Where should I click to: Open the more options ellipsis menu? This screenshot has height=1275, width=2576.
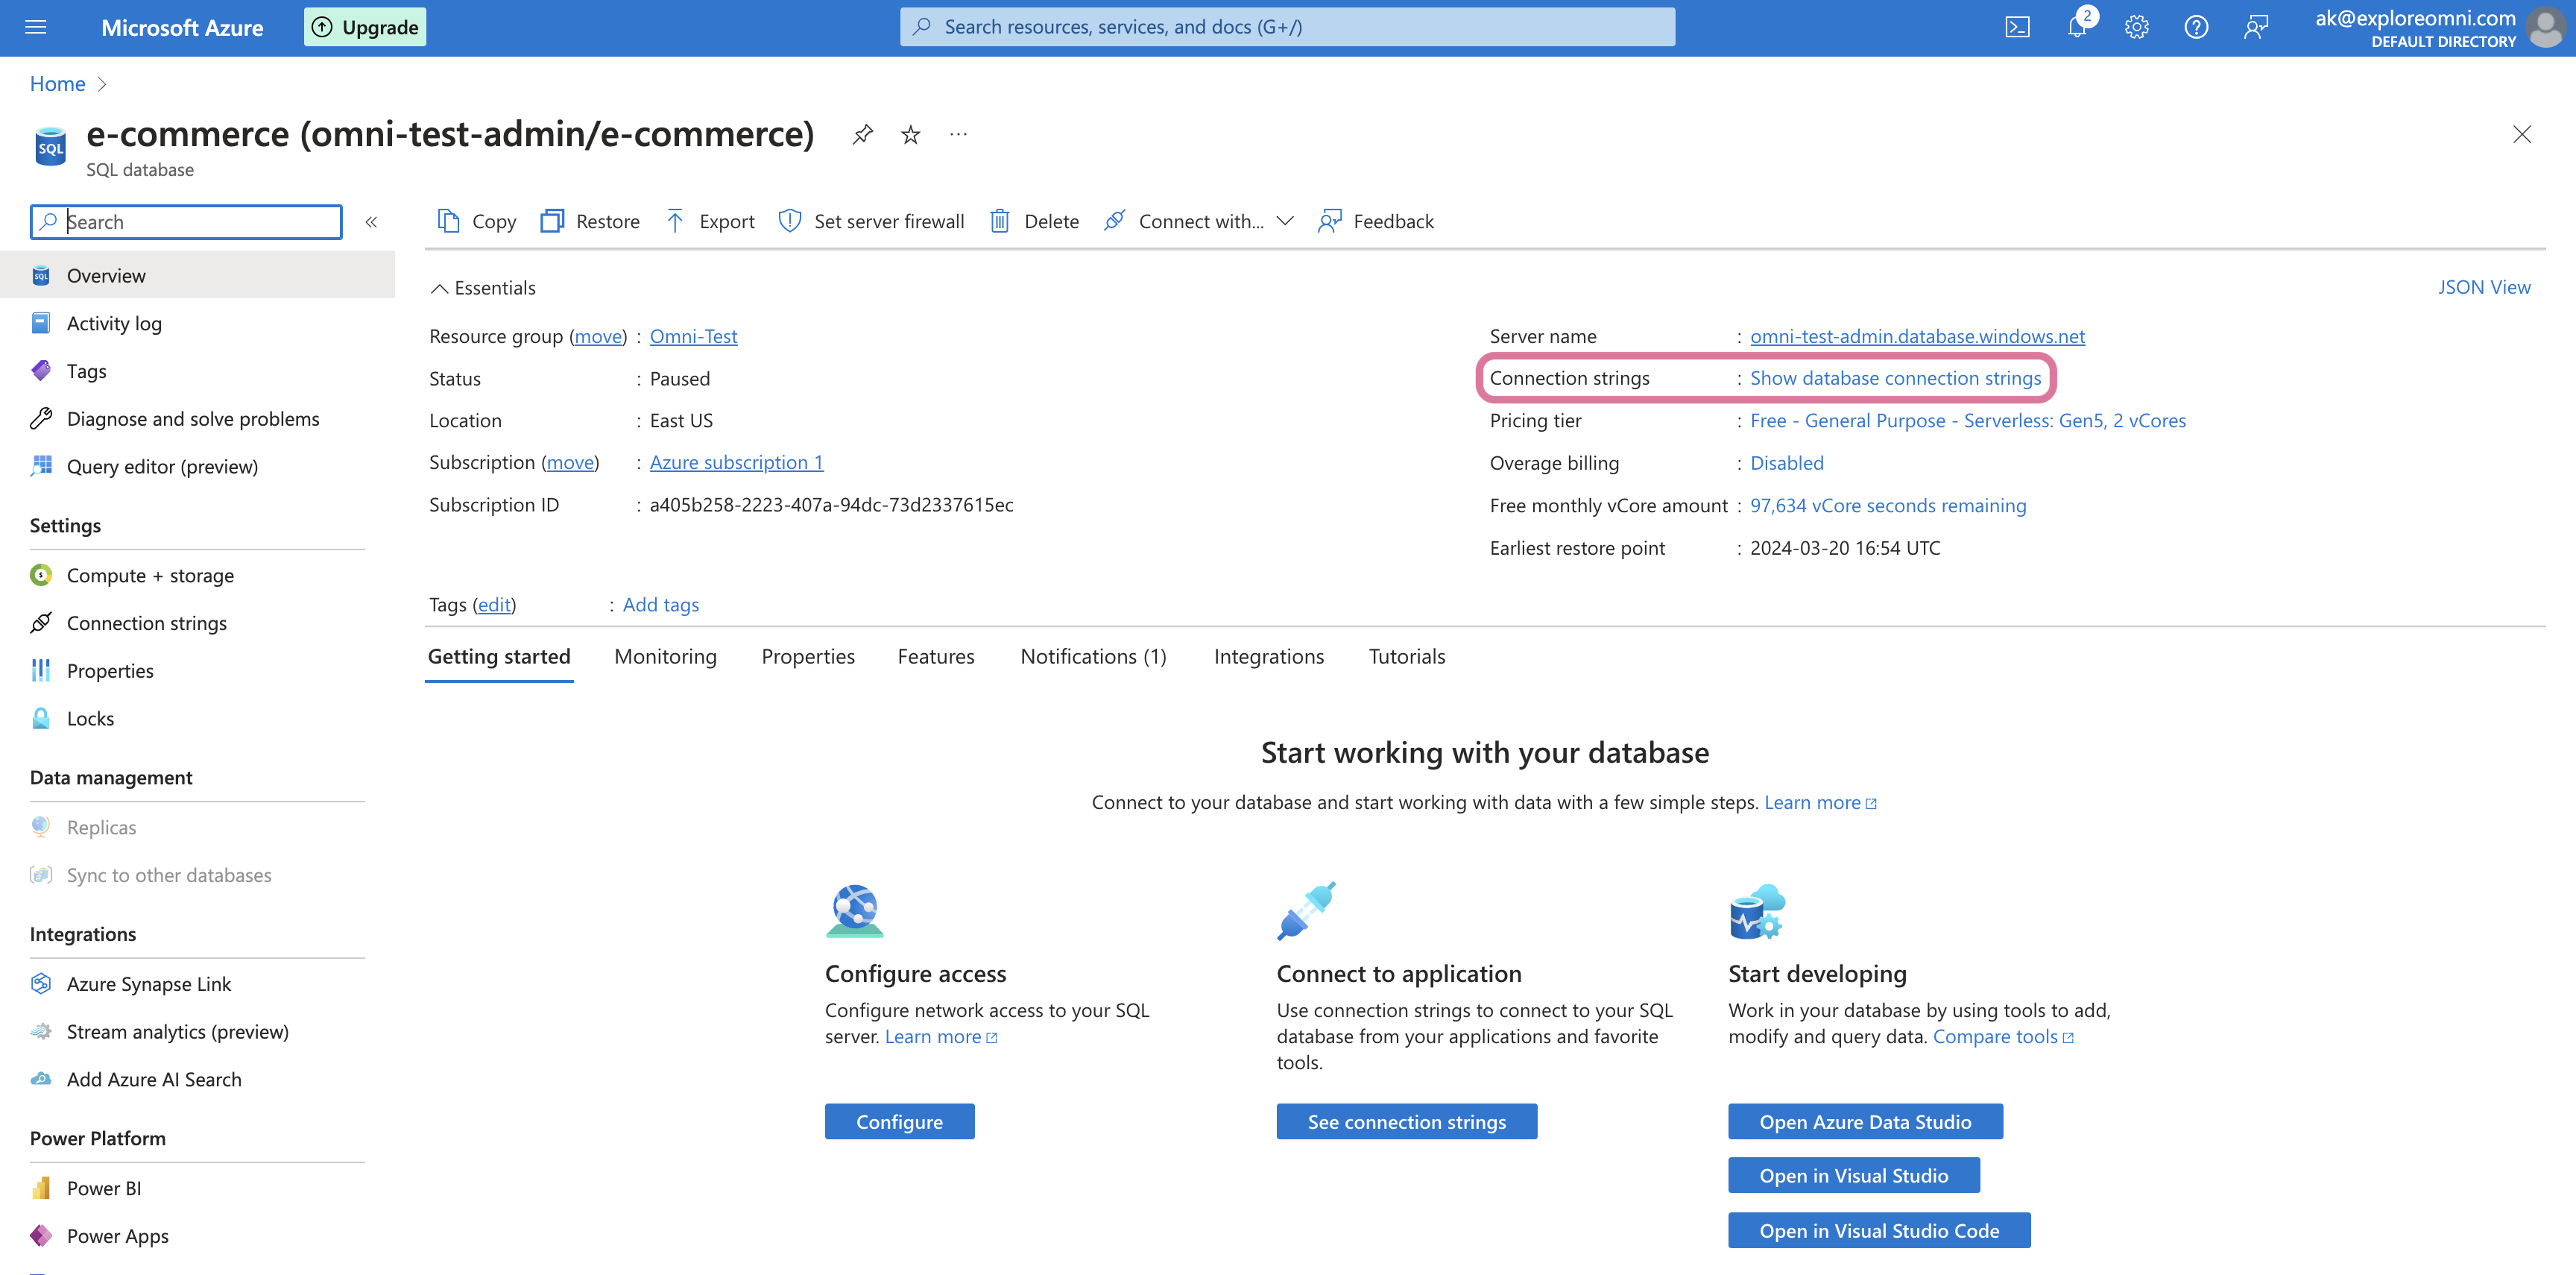958,134
